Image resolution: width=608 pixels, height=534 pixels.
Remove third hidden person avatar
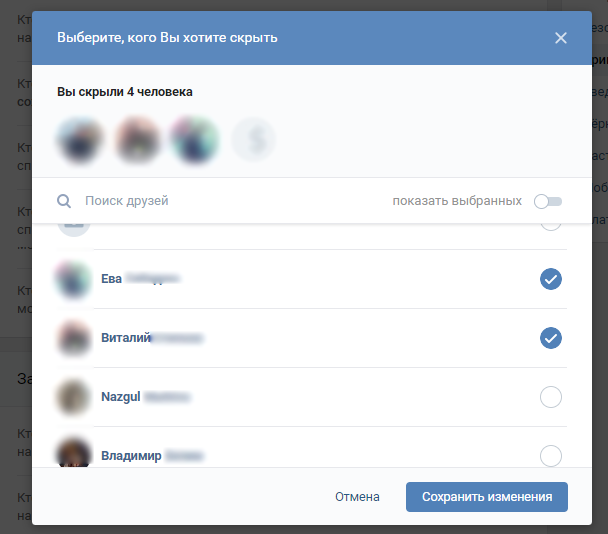195,140
